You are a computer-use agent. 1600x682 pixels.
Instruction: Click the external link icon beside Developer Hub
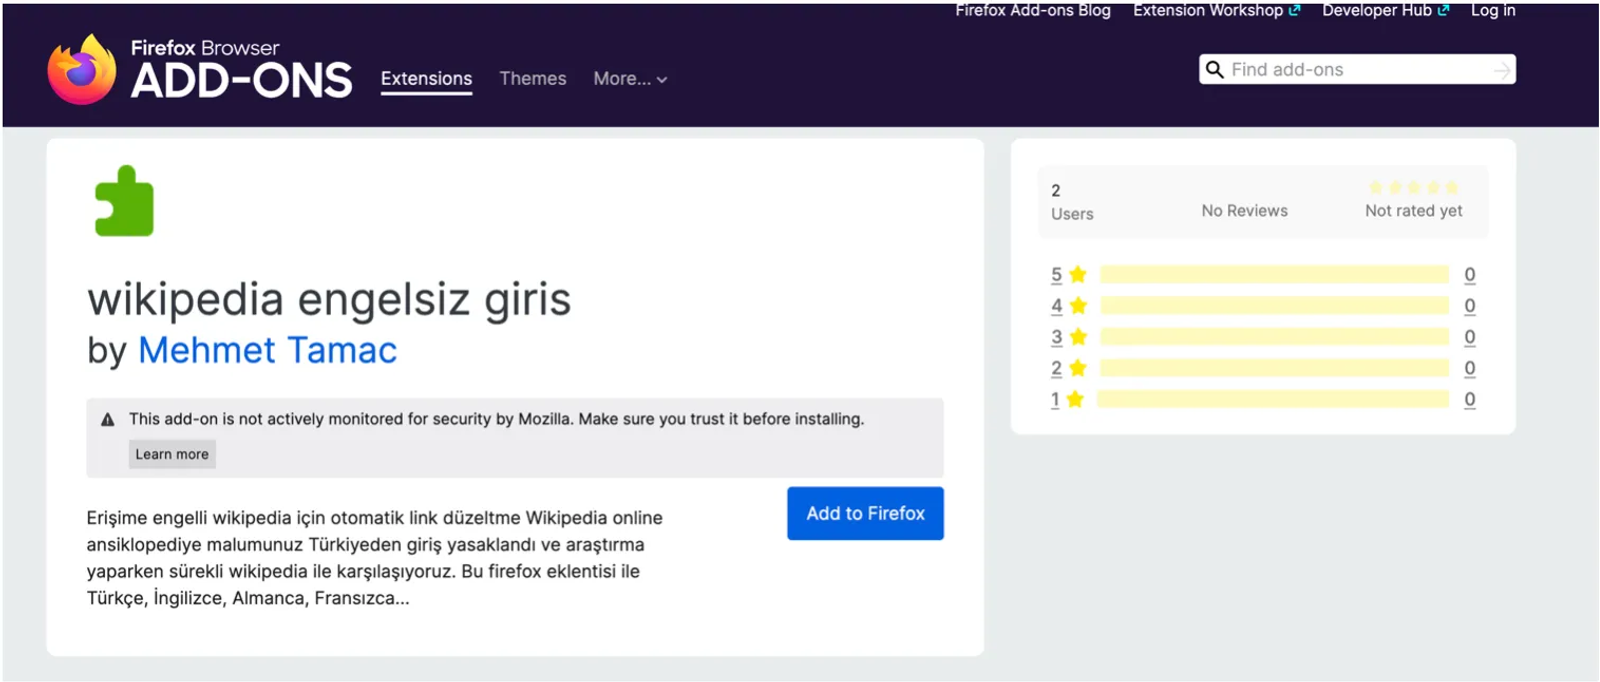click(1443, 10)
